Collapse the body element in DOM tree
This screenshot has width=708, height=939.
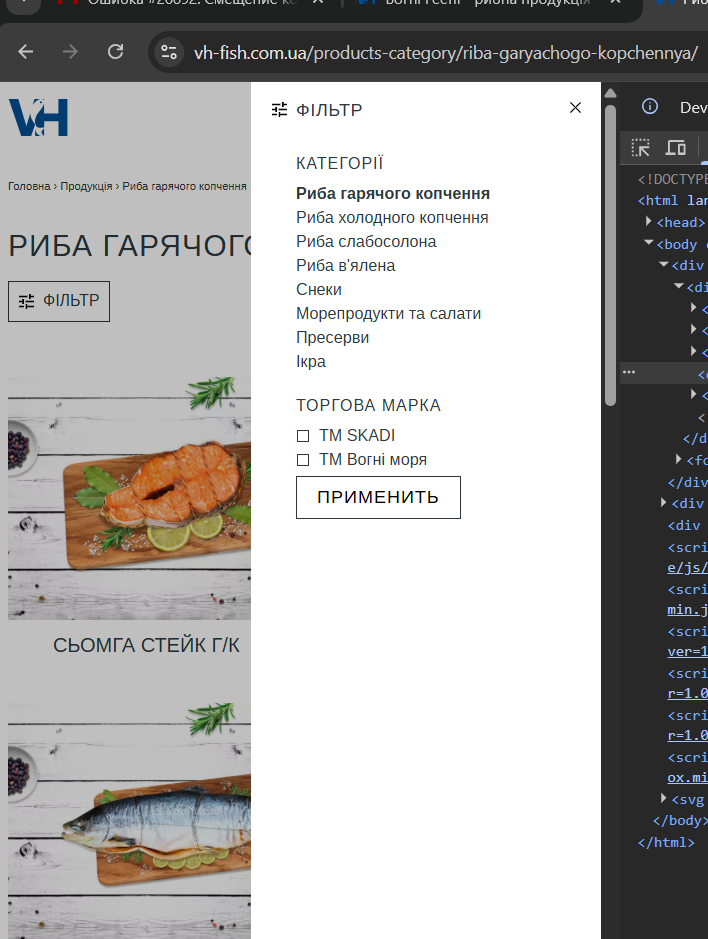[x=649, y=244]
